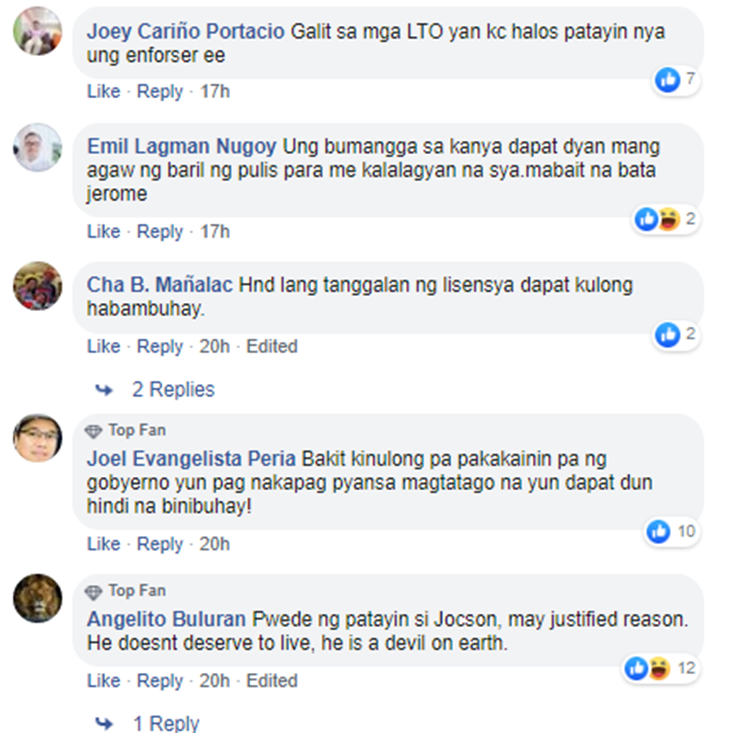
Task: View the 10 likes on Joel Evangelista Peria's comment
Action: click(x=672, y=532)
